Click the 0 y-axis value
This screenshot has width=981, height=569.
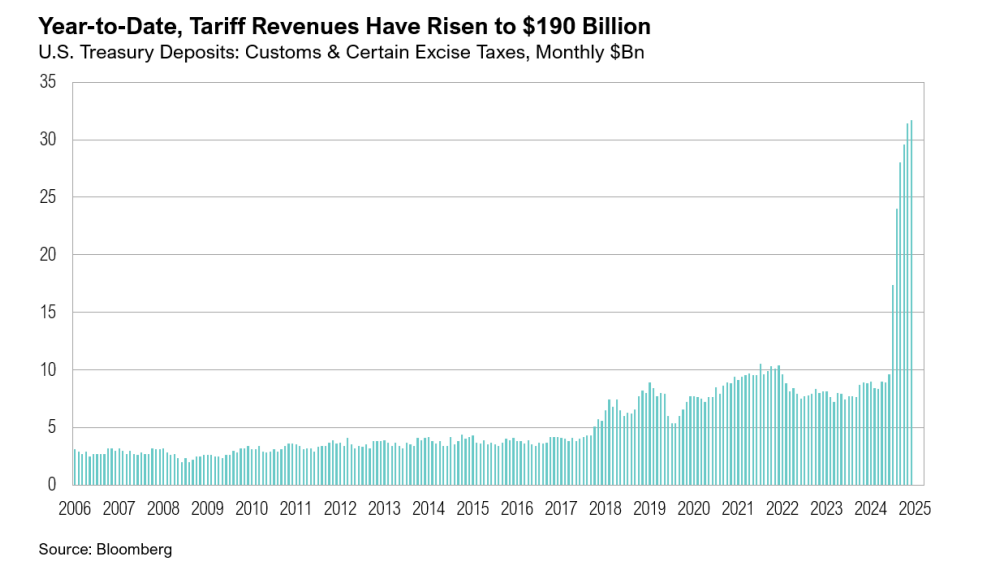coord(51,485)
